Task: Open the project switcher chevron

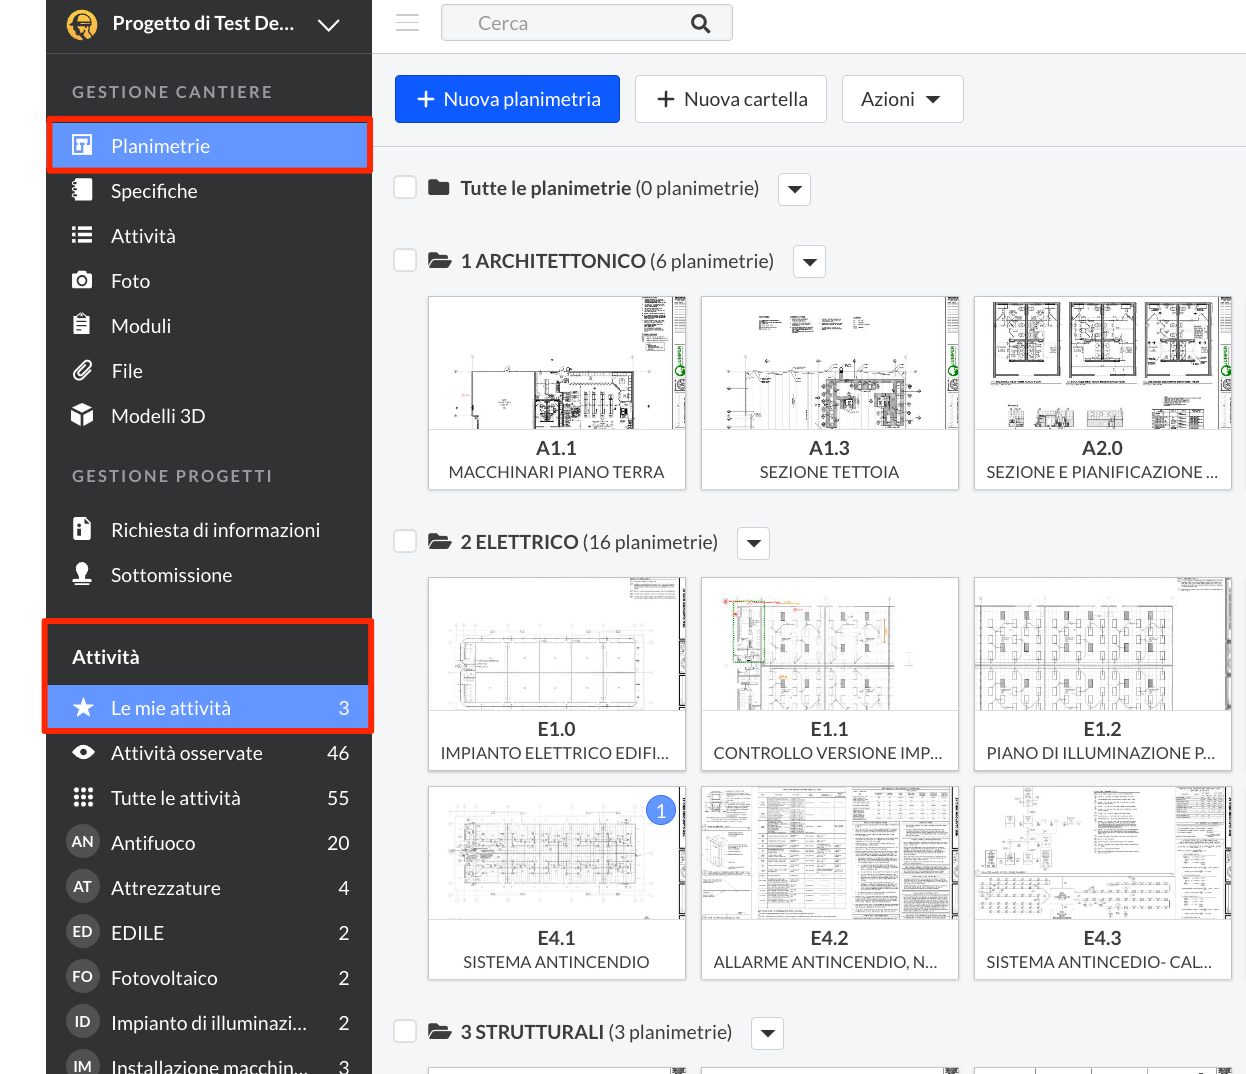Action: pyautogui.click(x=329, y=25)
